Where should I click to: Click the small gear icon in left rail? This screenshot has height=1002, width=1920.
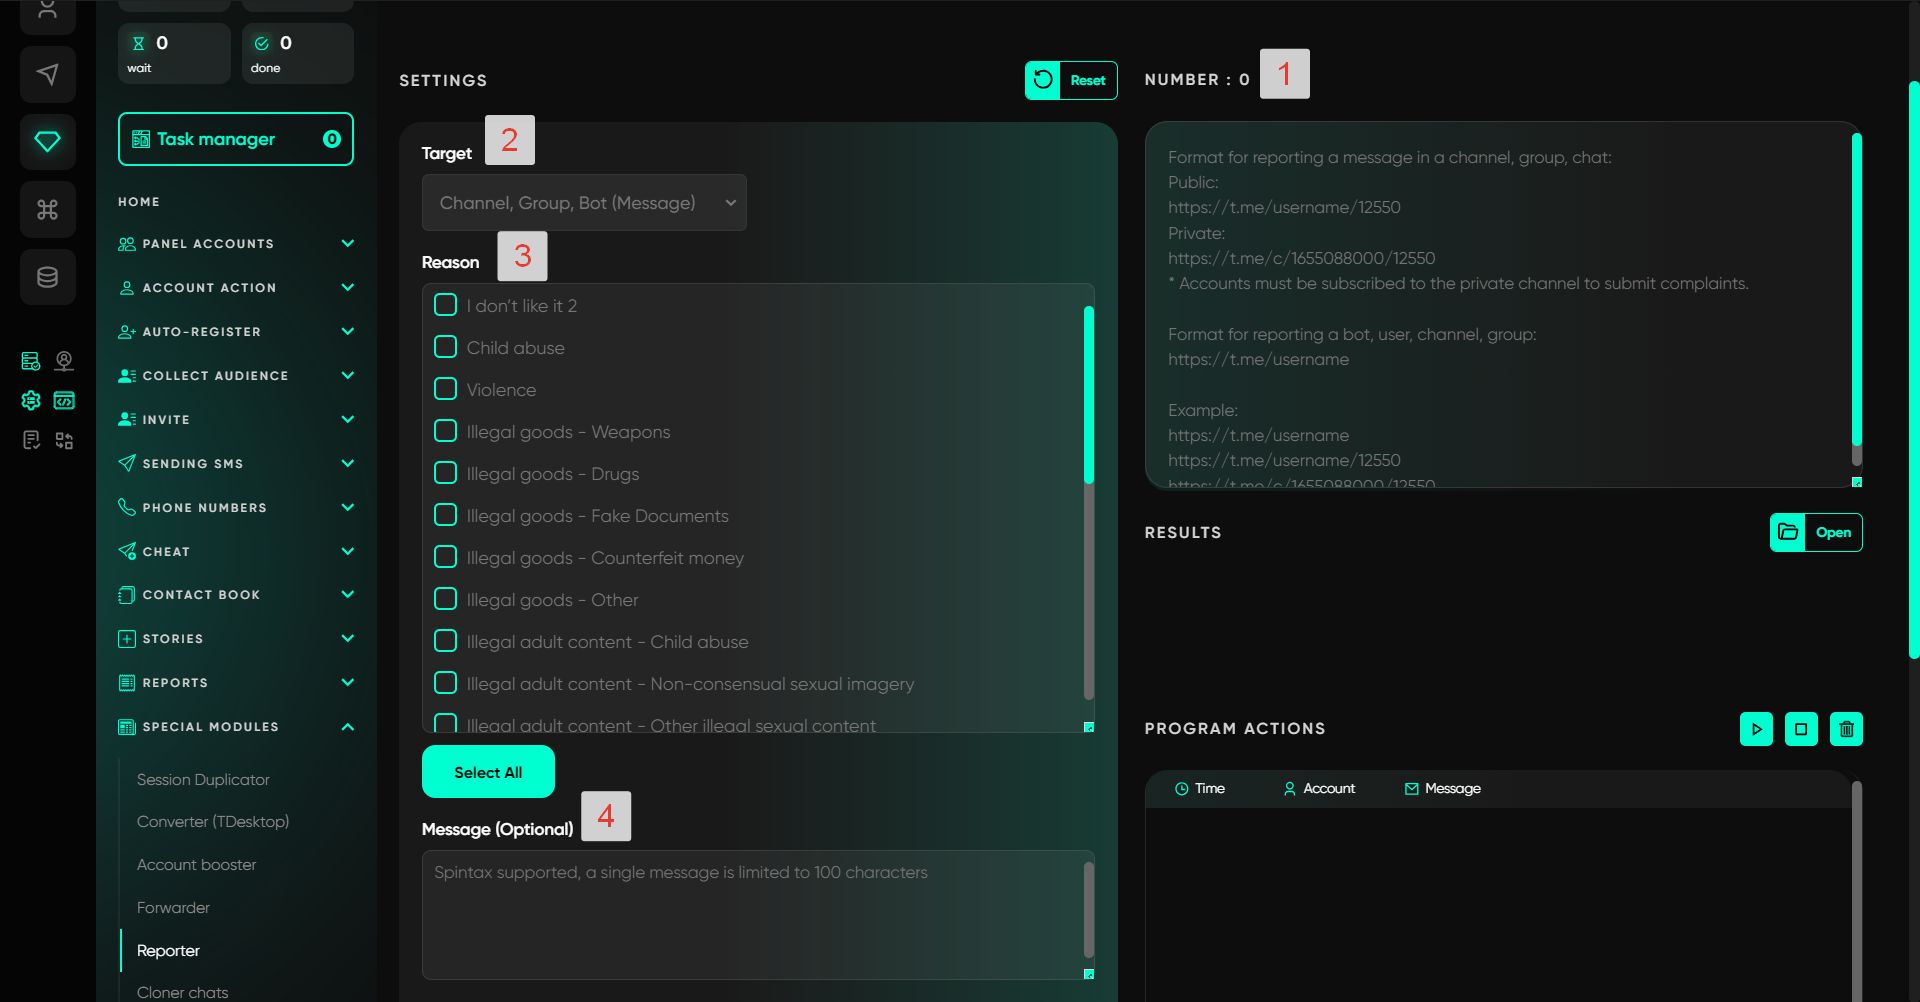[31, 401]
